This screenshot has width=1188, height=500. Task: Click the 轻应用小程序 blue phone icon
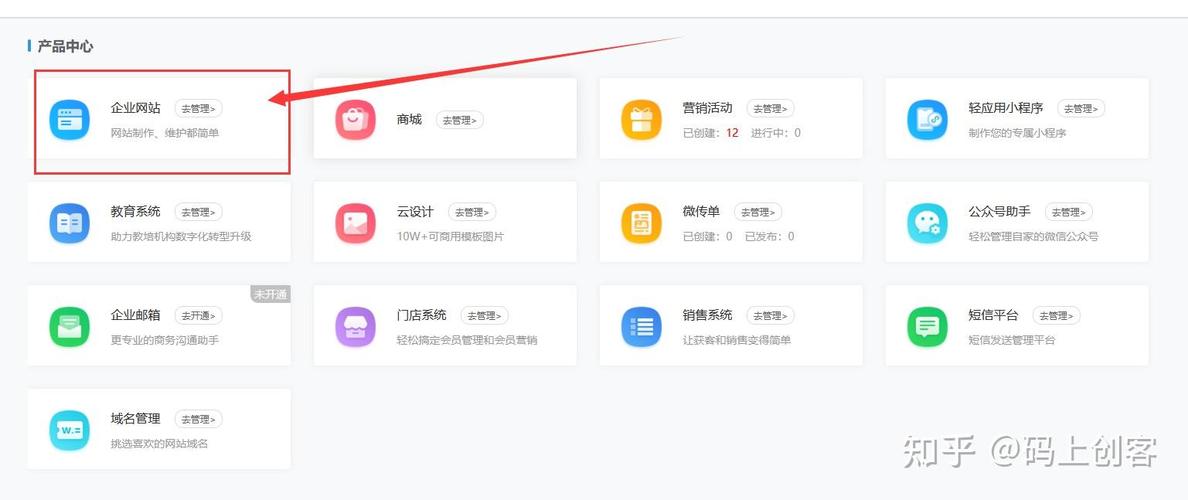coord(927,120)
